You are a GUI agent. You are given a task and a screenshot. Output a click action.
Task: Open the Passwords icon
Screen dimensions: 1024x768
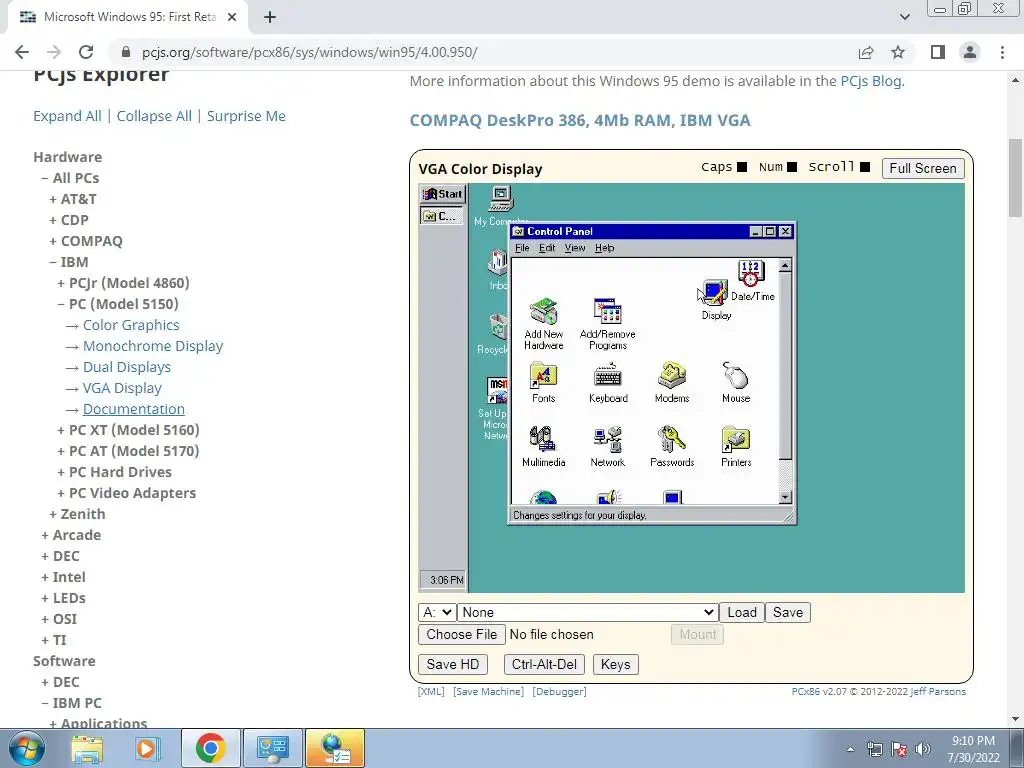(672, 447)
